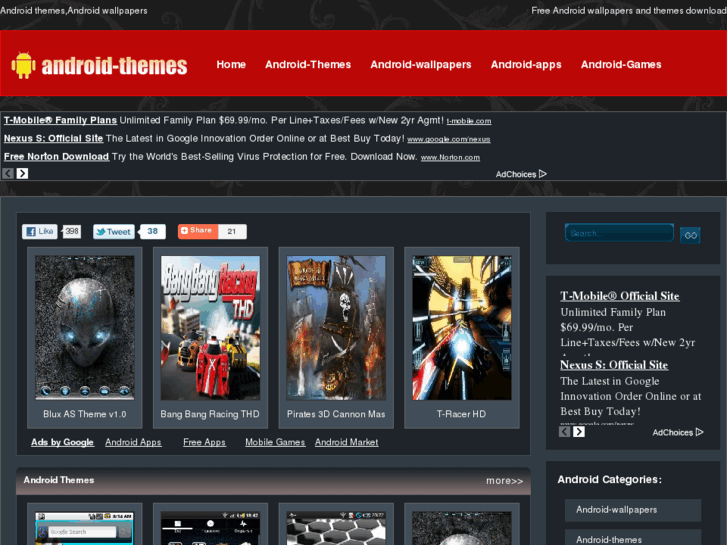
Task: Open the Android-wallpapers category
Action: [633, 510]
